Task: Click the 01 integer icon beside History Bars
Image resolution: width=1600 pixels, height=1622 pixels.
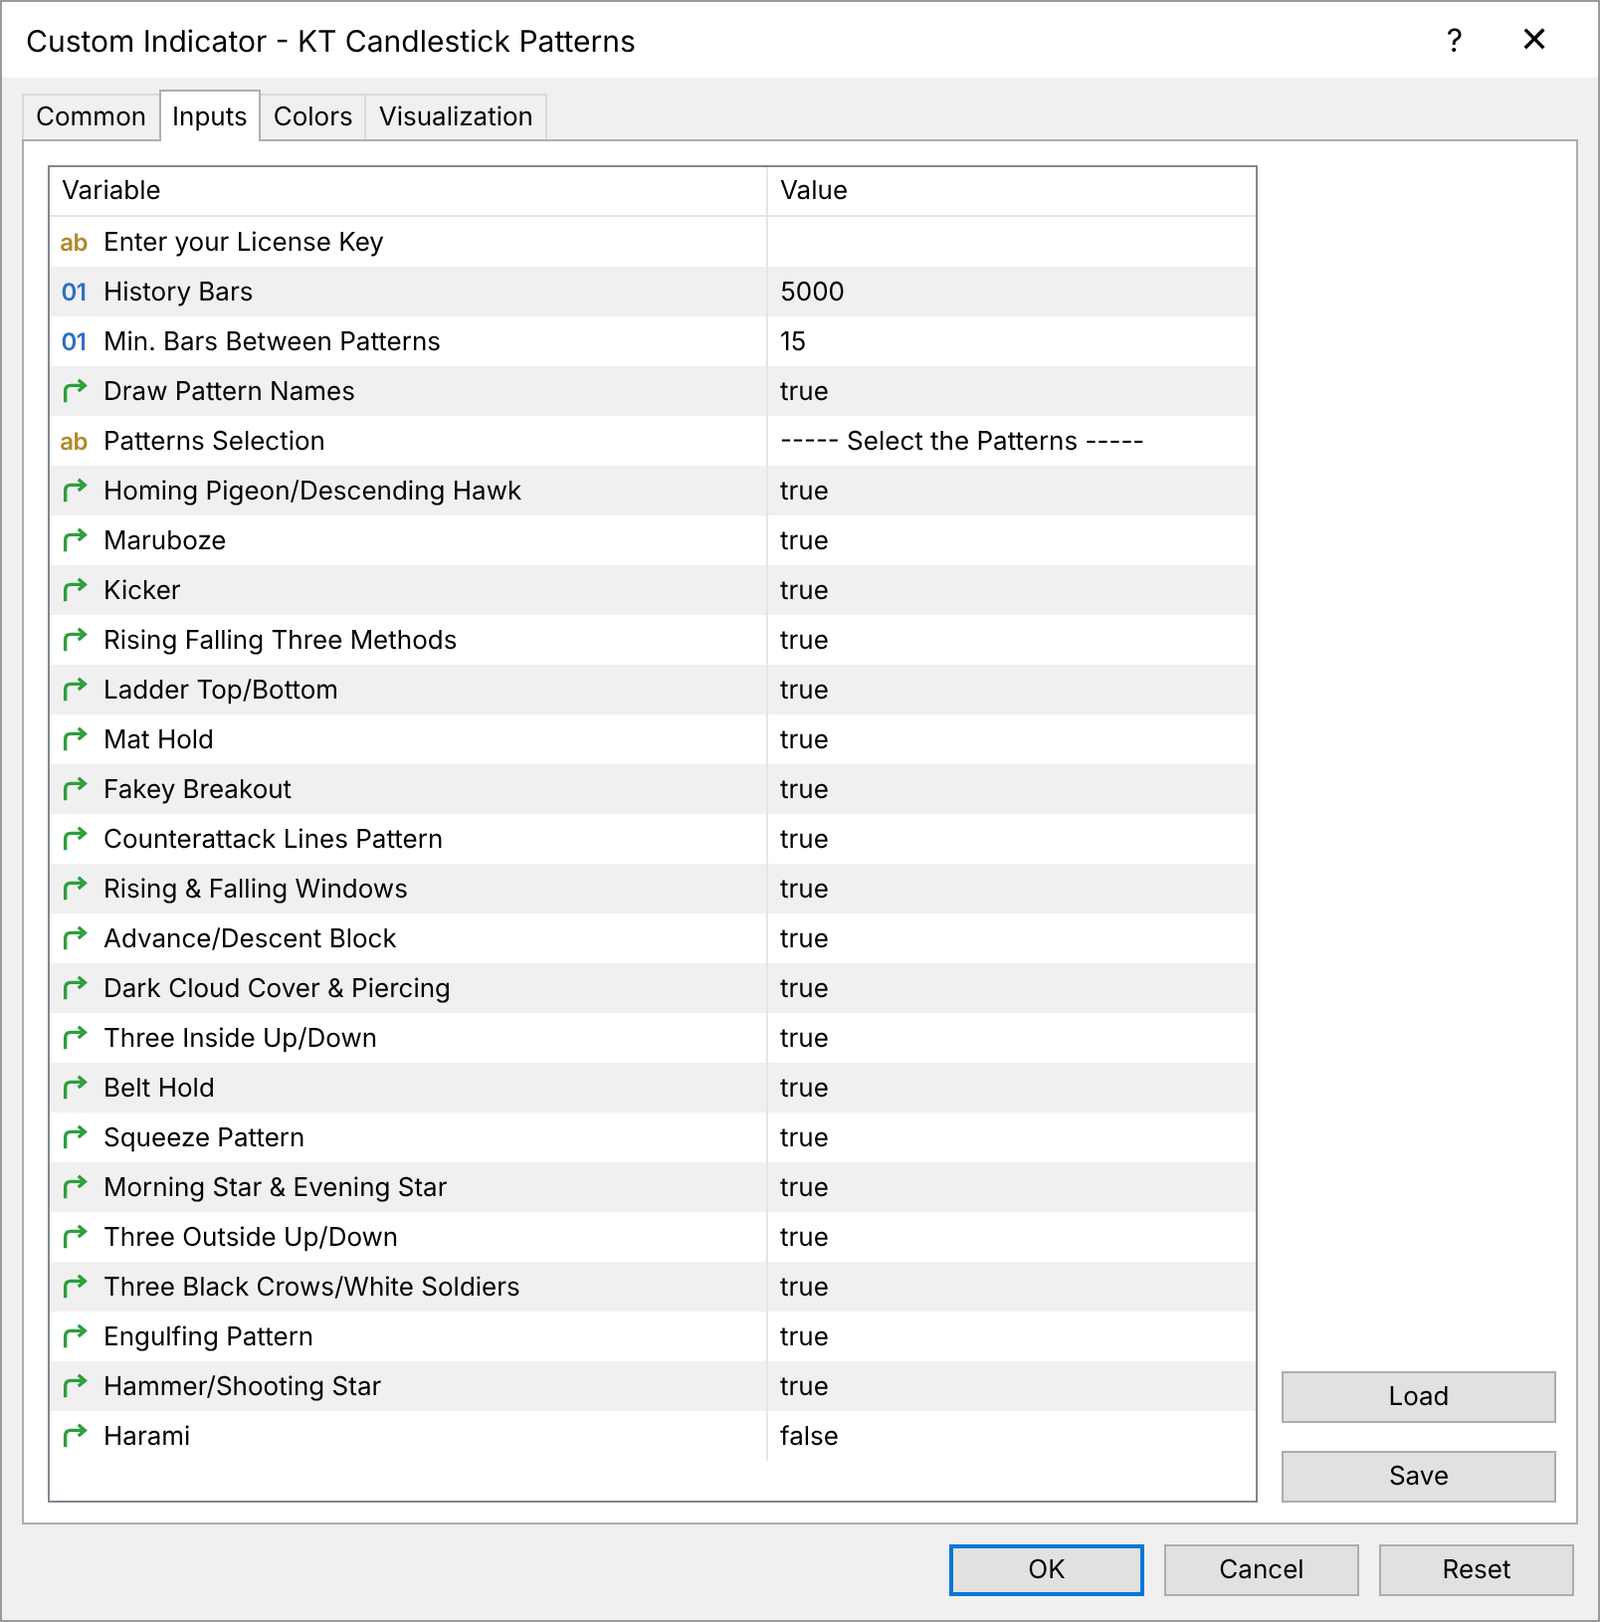Action: click(x=74, y=292)
